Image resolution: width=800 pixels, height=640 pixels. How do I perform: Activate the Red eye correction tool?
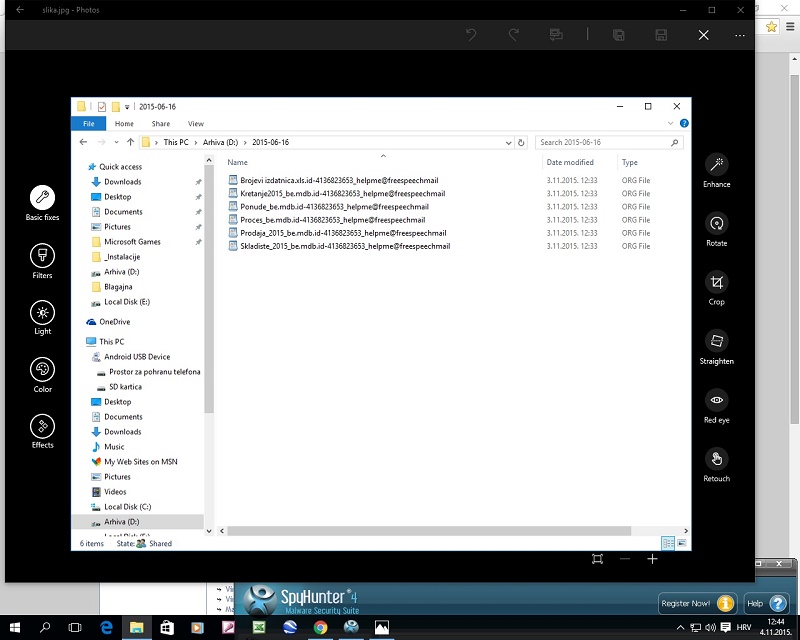(716, 400)
